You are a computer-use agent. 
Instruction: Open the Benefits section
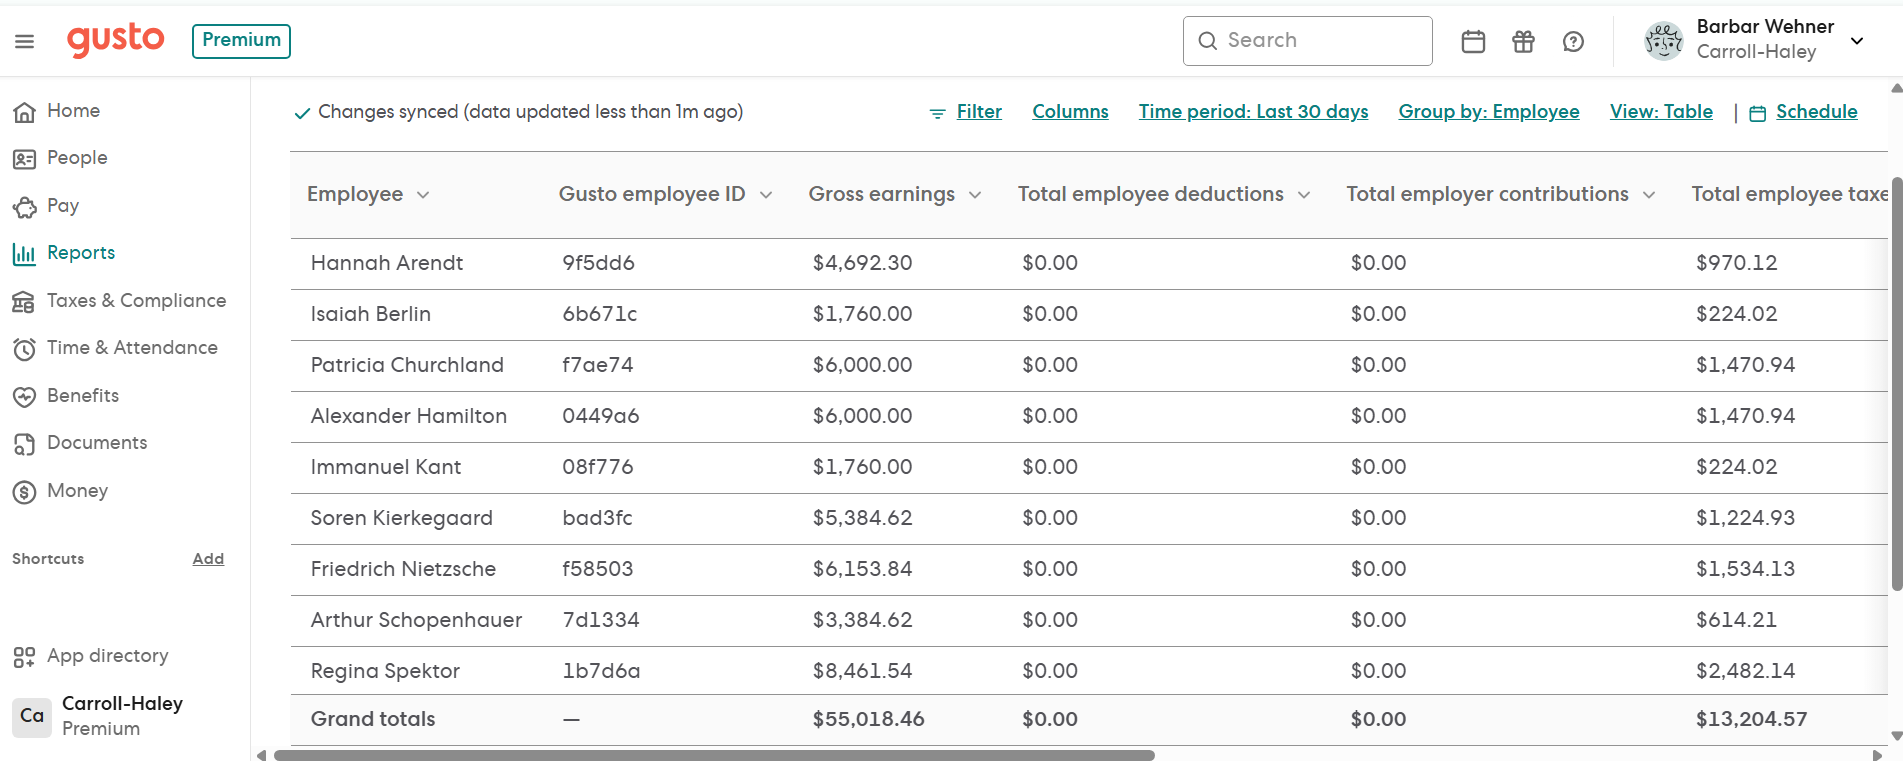[x=82, y=396]
